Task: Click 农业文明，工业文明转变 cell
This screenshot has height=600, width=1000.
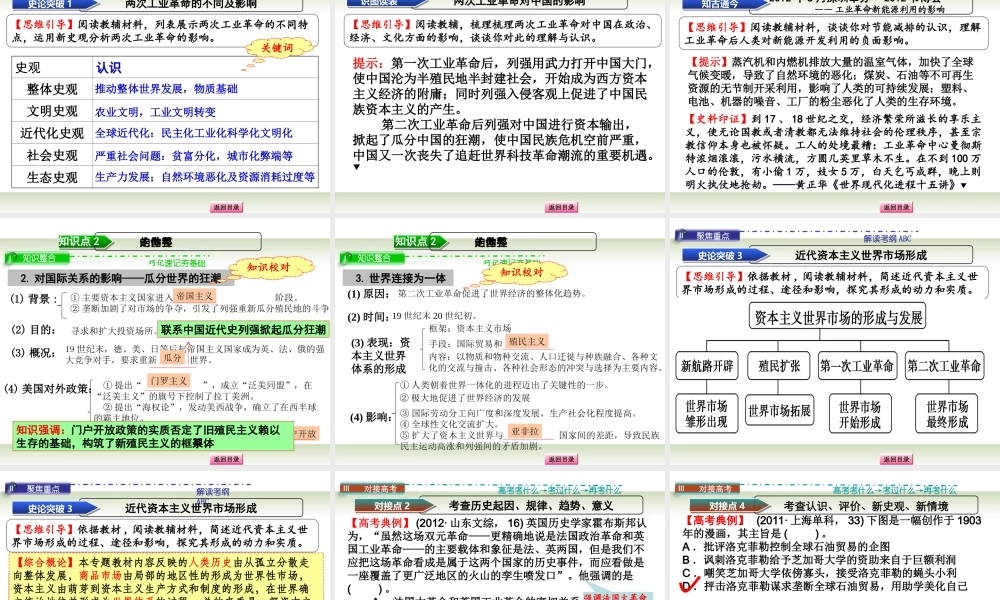Action: coord(205,112)
